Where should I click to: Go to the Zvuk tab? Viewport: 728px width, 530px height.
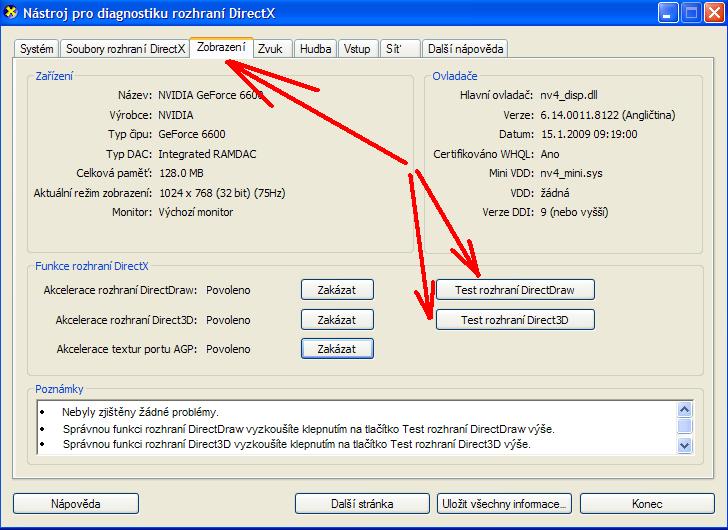(270, 49)
